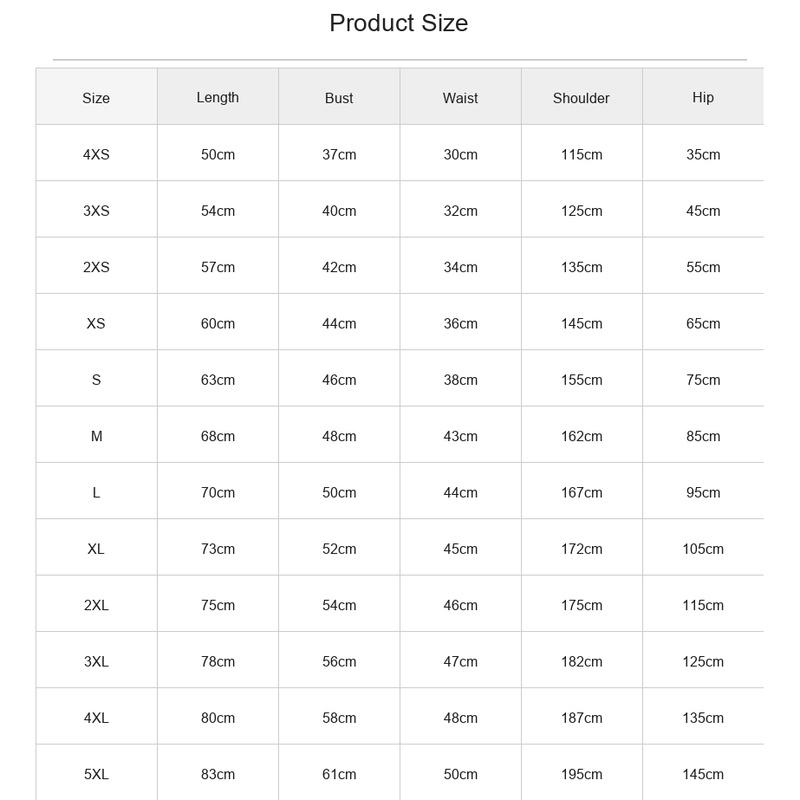Select the Shoulder column header

coord(581,98)
